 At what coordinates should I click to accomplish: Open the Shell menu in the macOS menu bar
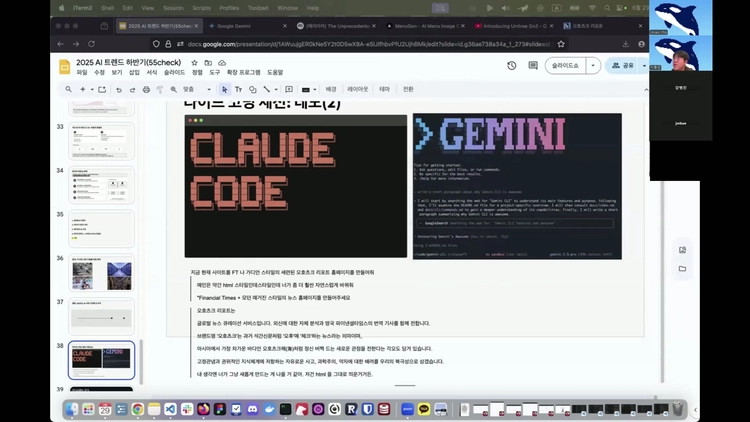point(108,8)
